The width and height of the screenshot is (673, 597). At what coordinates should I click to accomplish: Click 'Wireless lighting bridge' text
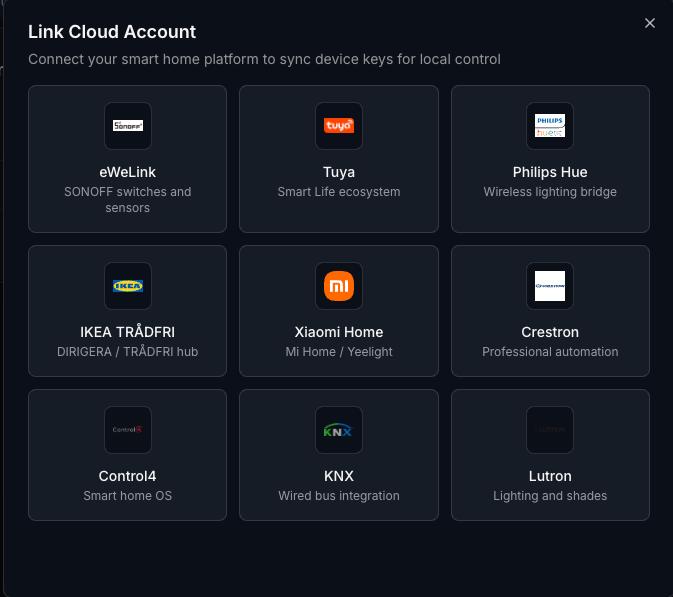pyautogui.click(x=550, y=192)
